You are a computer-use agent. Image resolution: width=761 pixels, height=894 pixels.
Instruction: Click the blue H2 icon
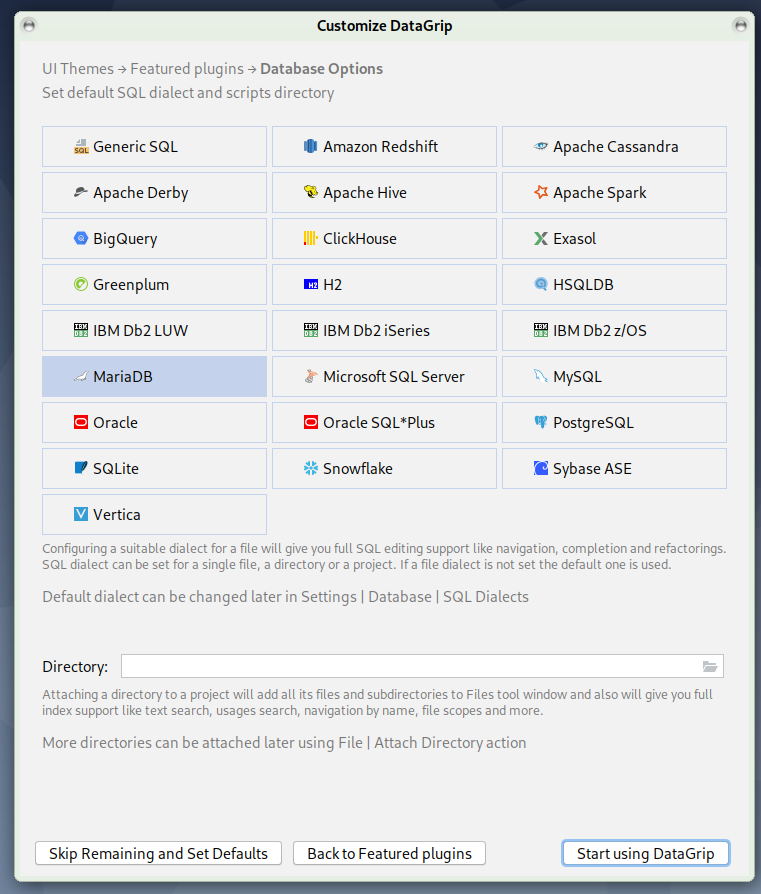[311, 285]
